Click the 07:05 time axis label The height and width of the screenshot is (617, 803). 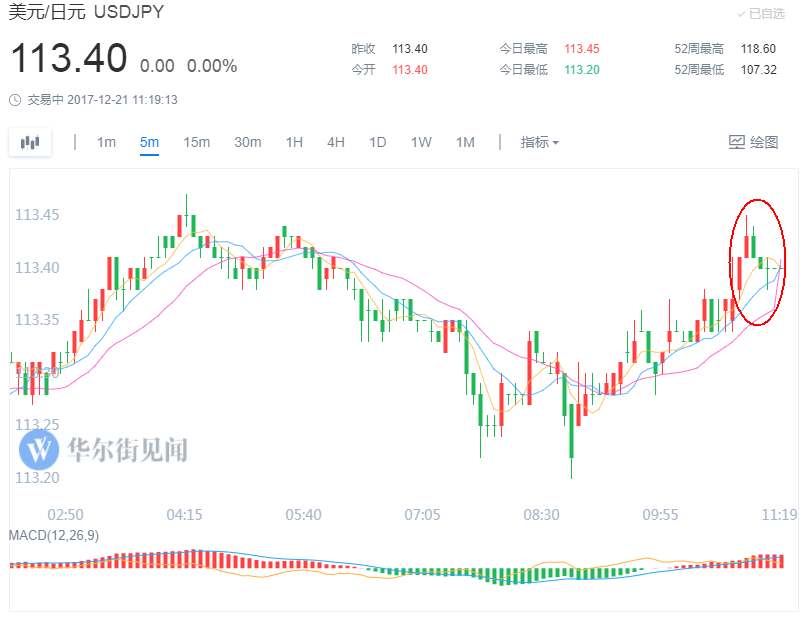(x=422, y=515)
